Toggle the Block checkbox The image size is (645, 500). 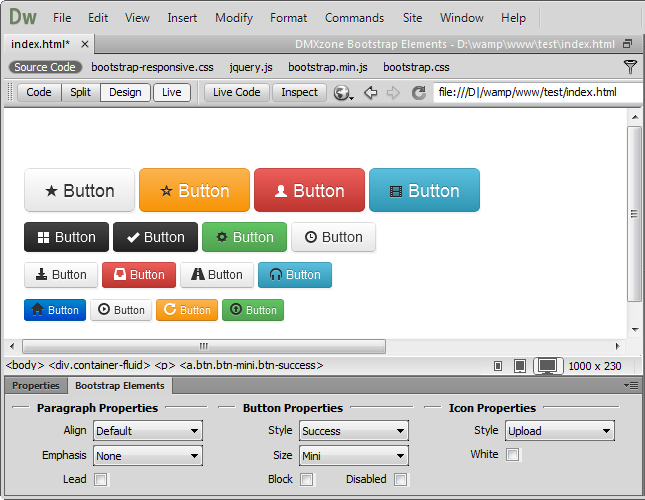click(x=306, y=479)
